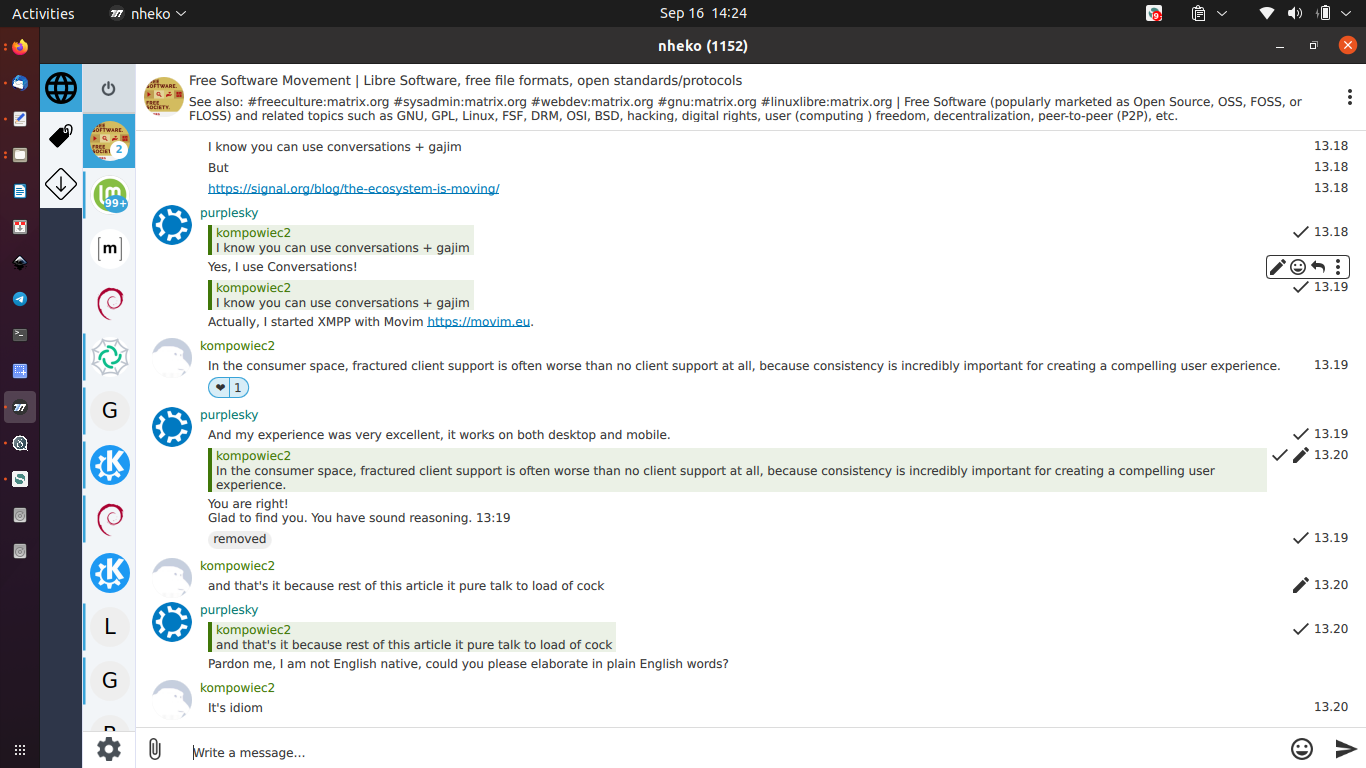The height and width of the screenshot is (768, 1366).
Task: Click the red tray indicator icon in top bar
Action: pyautogui.click(x=1155, y=13)
